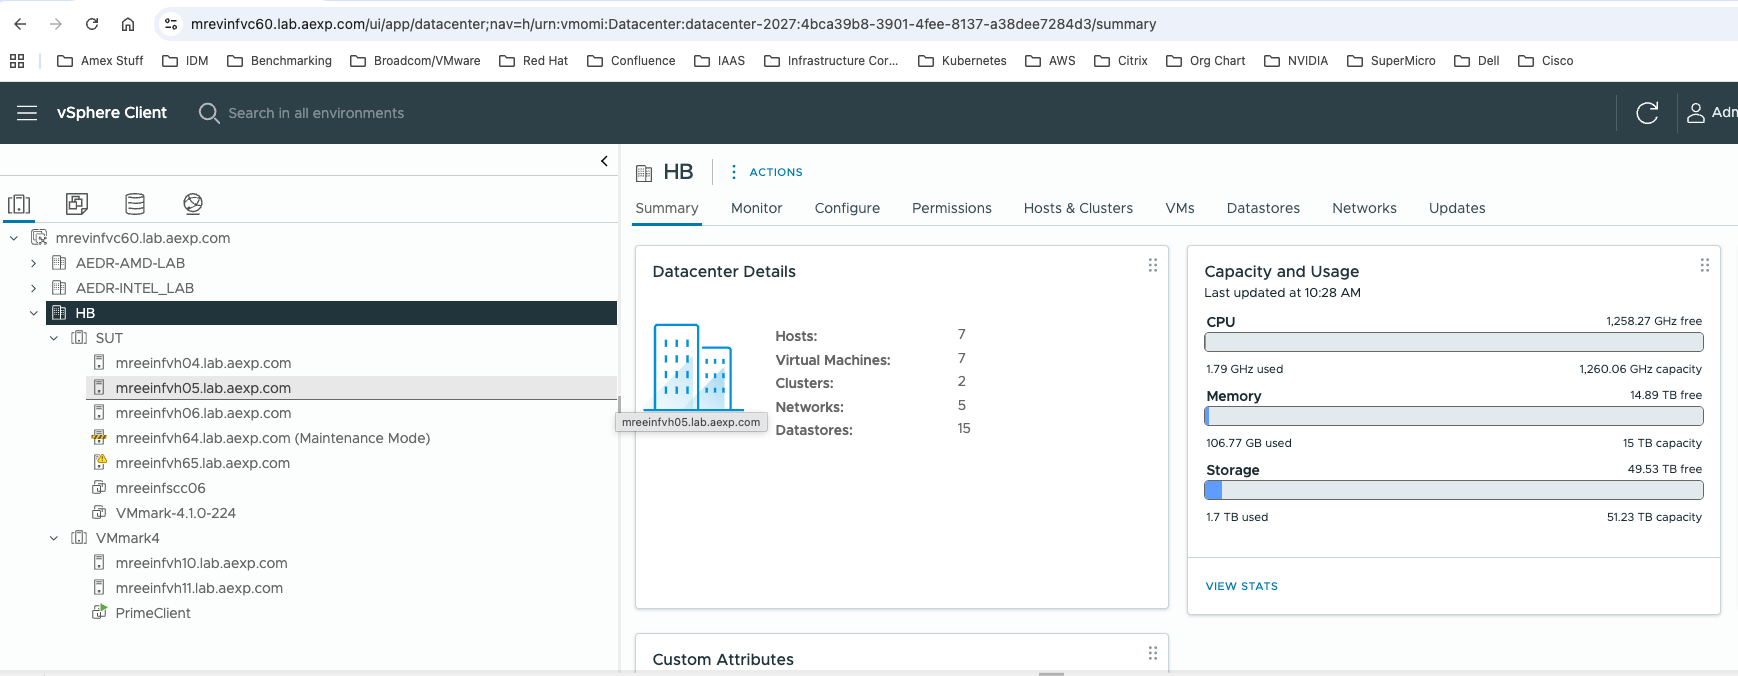Open the Datastores tab
Screen dimensions: 1738x676
point(1263,208)
